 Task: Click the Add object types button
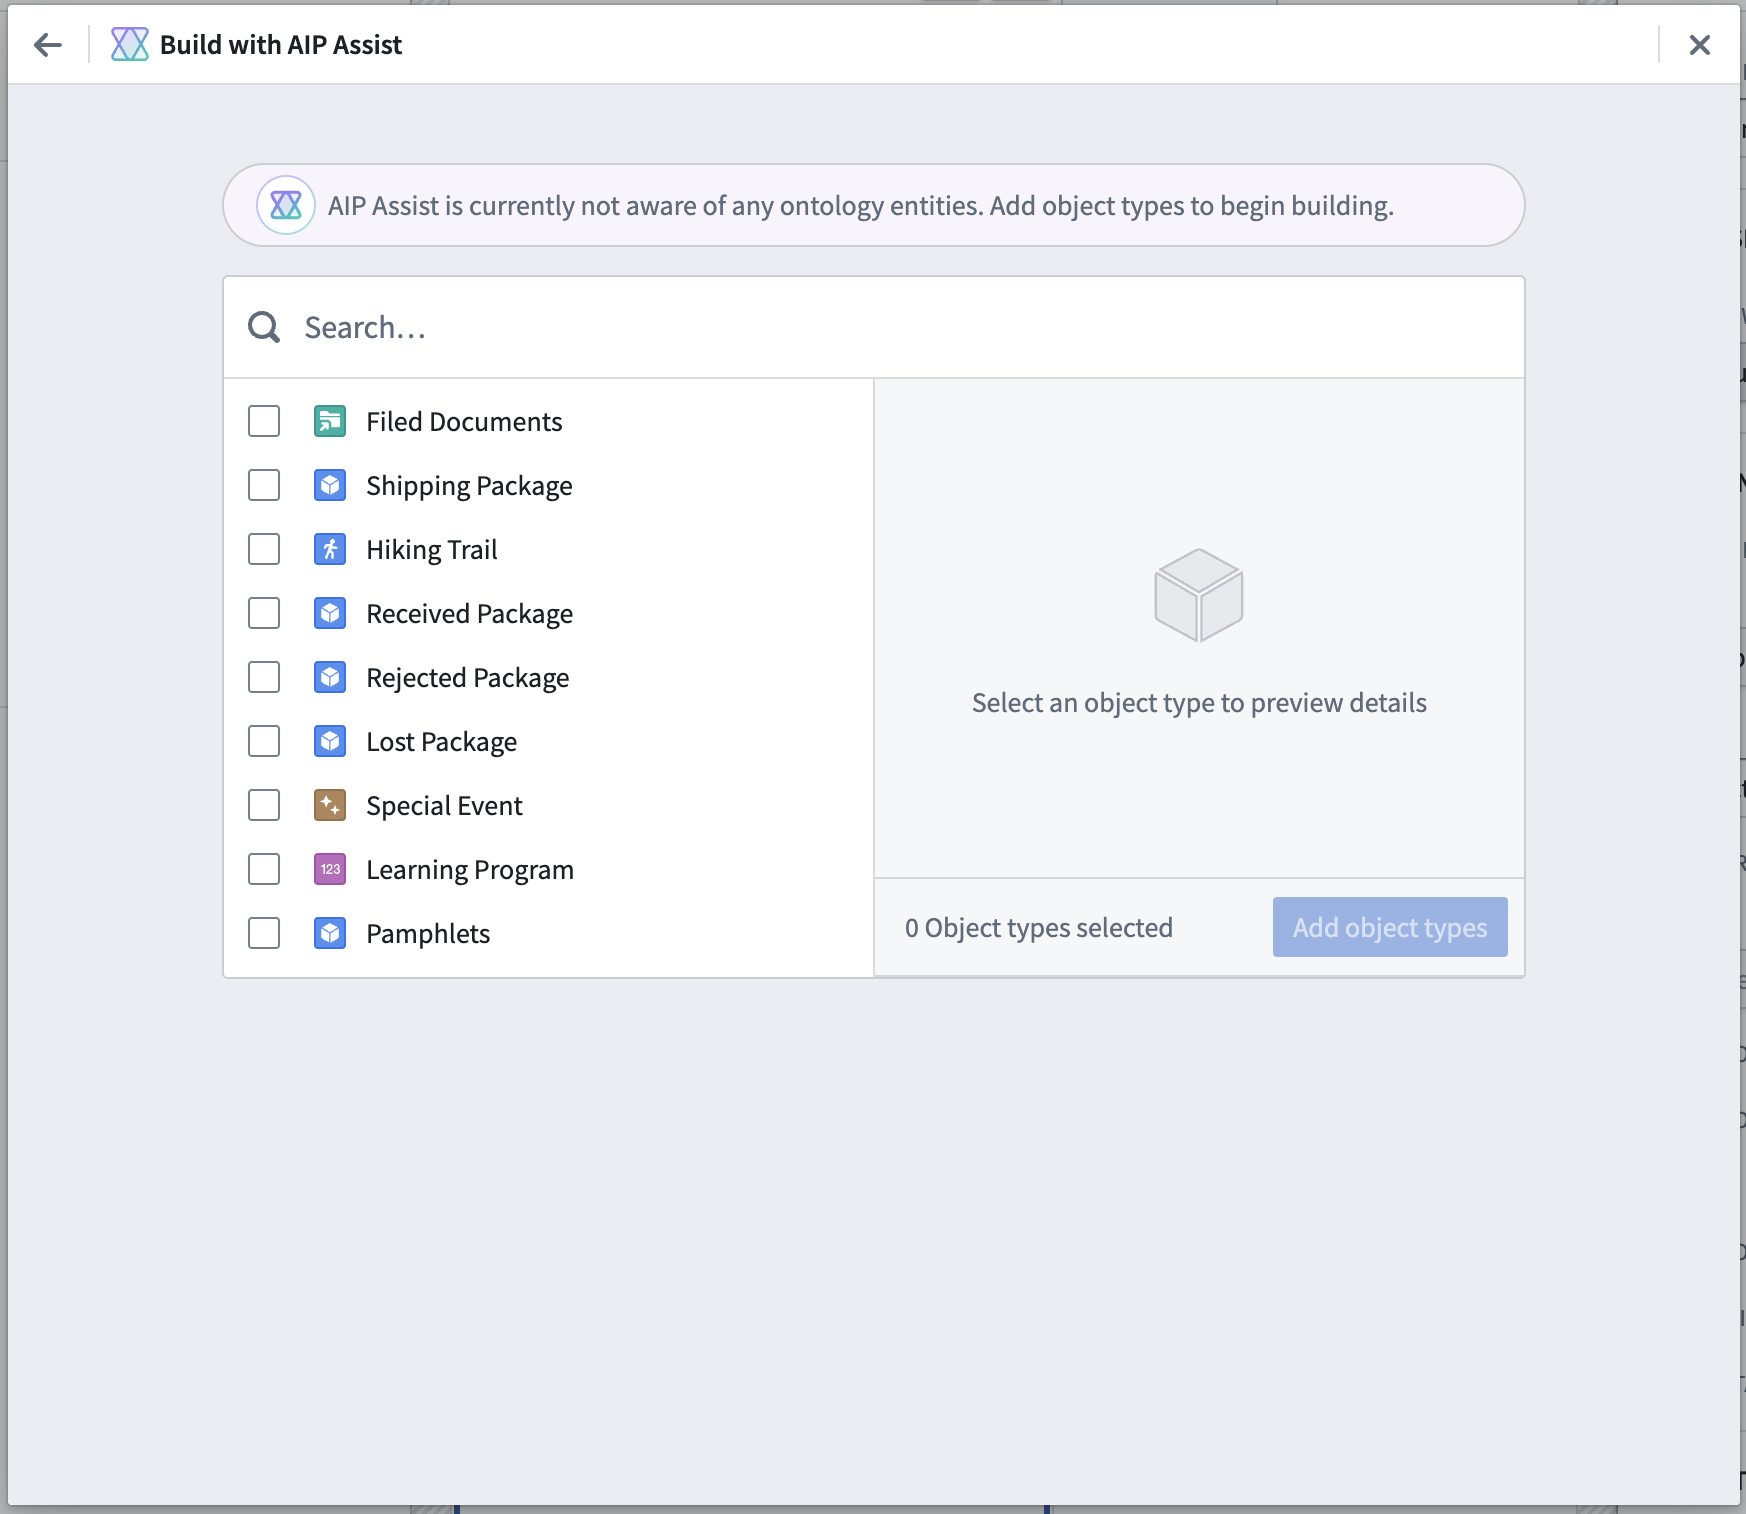tap(1390, 927)
